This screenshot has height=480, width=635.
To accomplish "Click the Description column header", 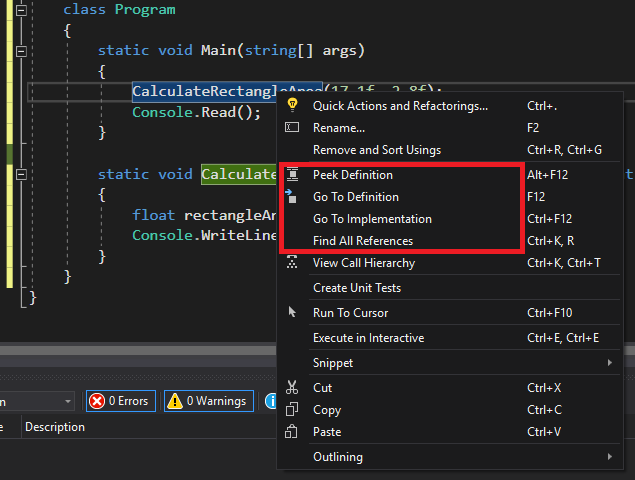I will (x=55, y=427).
